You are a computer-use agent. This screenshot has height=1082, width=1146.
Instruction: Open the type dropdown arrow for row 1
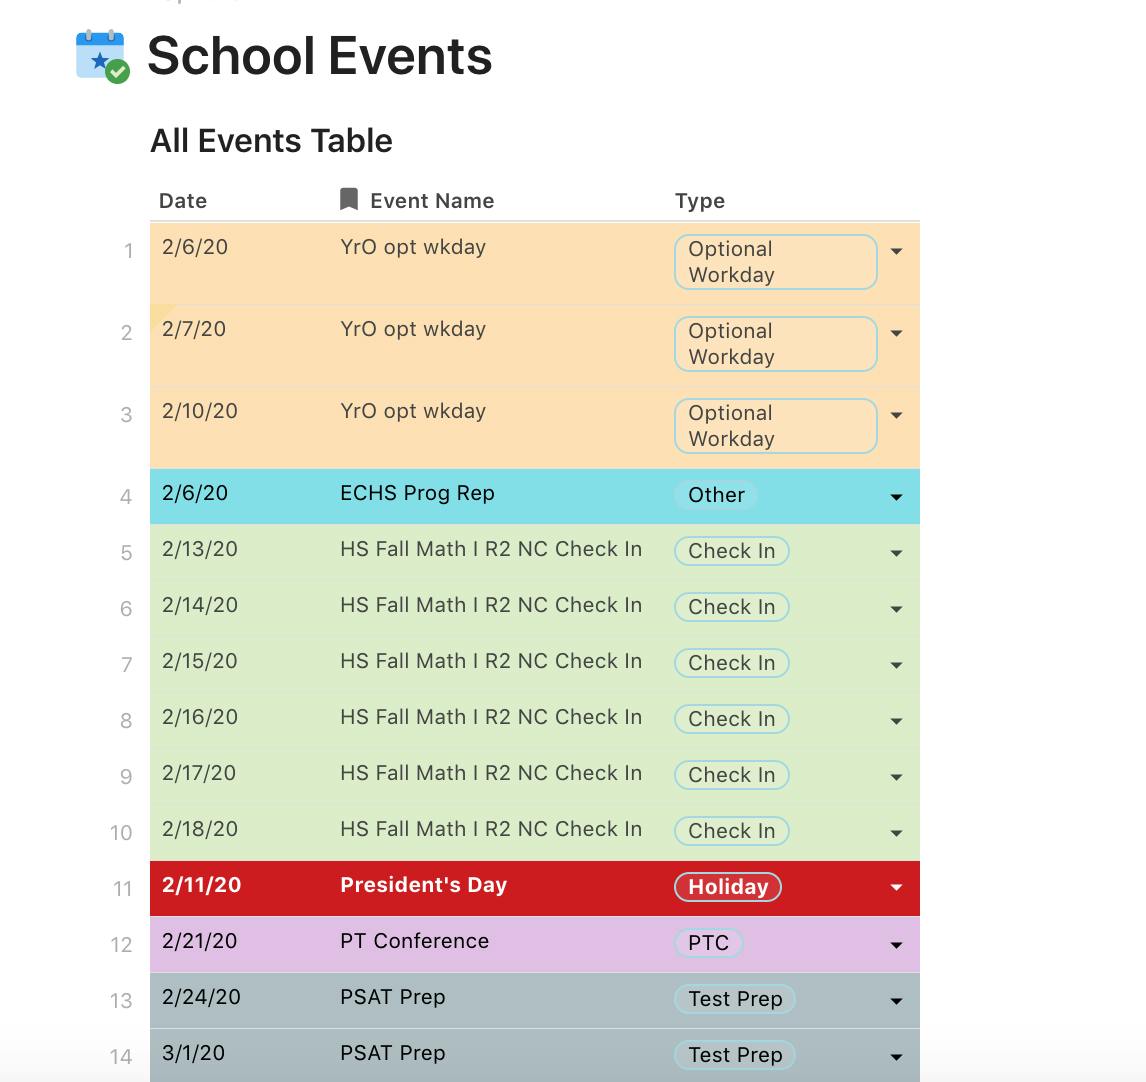click(x=896, y=251)
